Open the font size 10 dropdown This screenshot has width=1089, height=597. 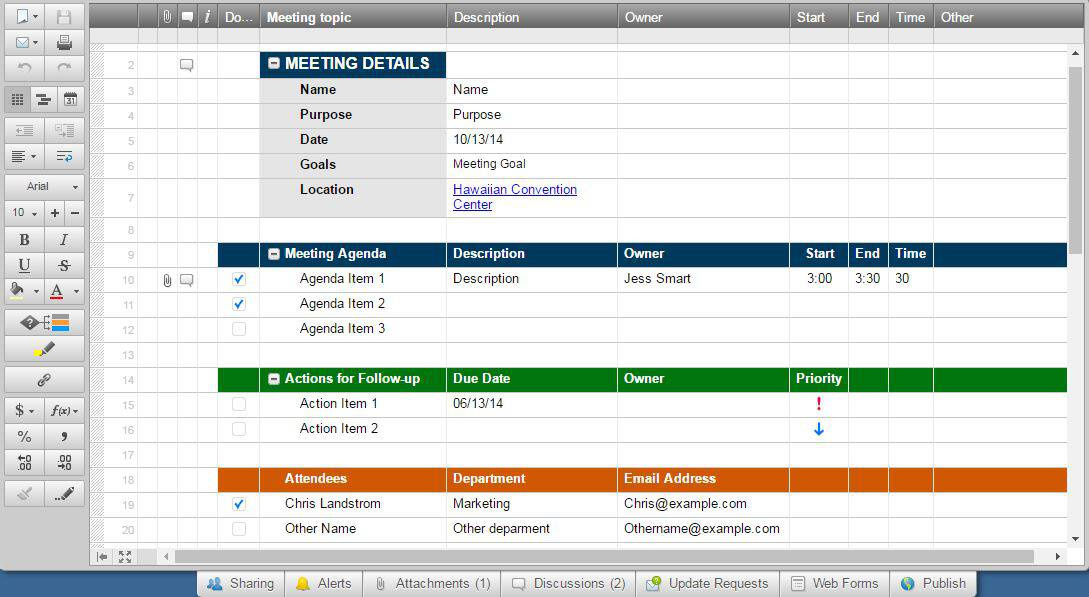(x=24, y=212)
